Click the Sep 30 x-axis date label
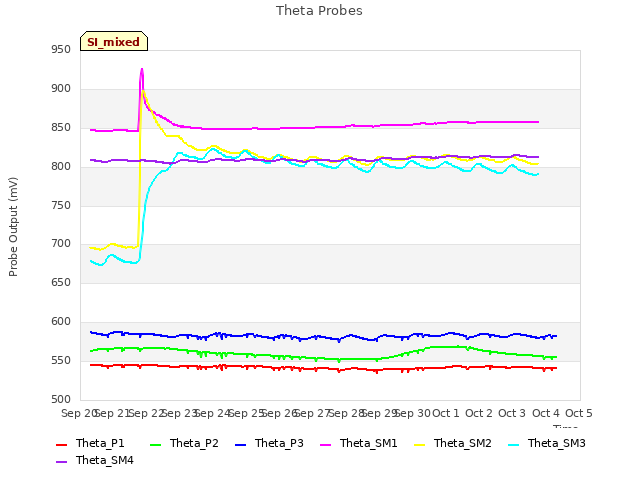The width and height of the screenshot is (640, 480). [413, 413]
